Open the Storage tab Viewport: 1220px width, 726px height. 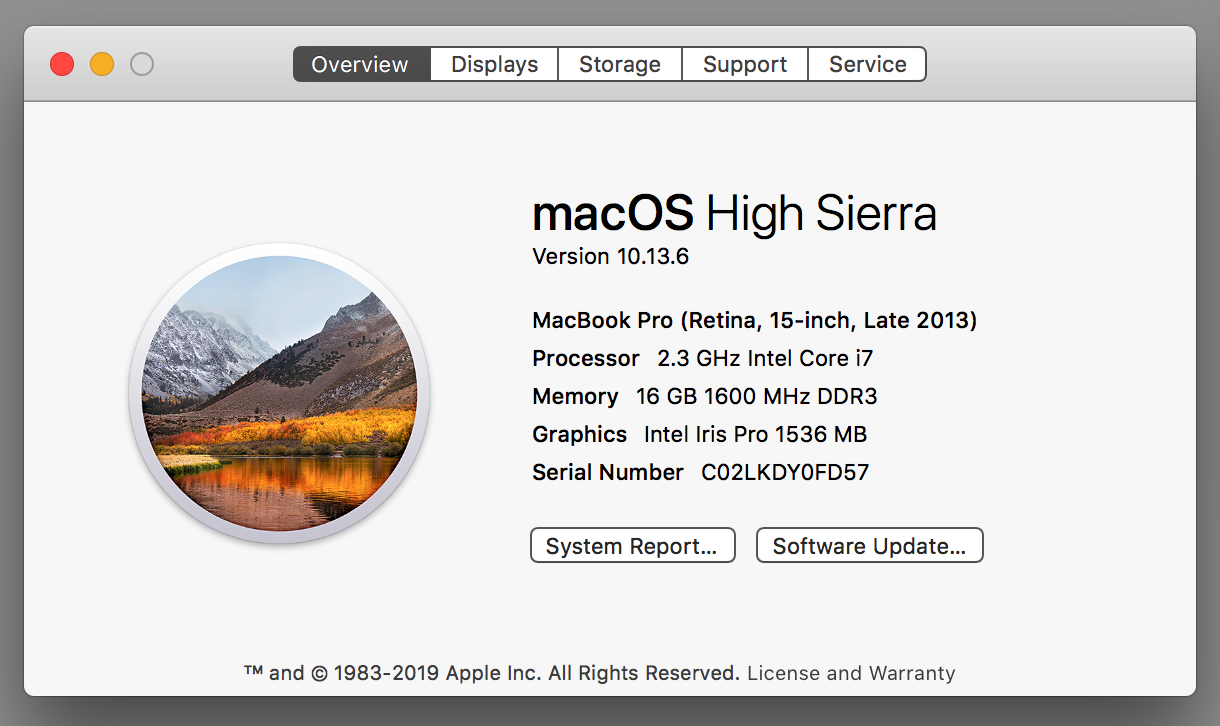click(620, 64)
